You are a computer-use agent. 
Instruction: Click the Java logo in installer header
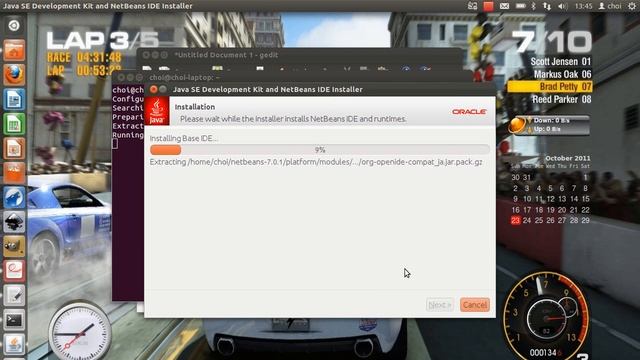coord(157,111)
